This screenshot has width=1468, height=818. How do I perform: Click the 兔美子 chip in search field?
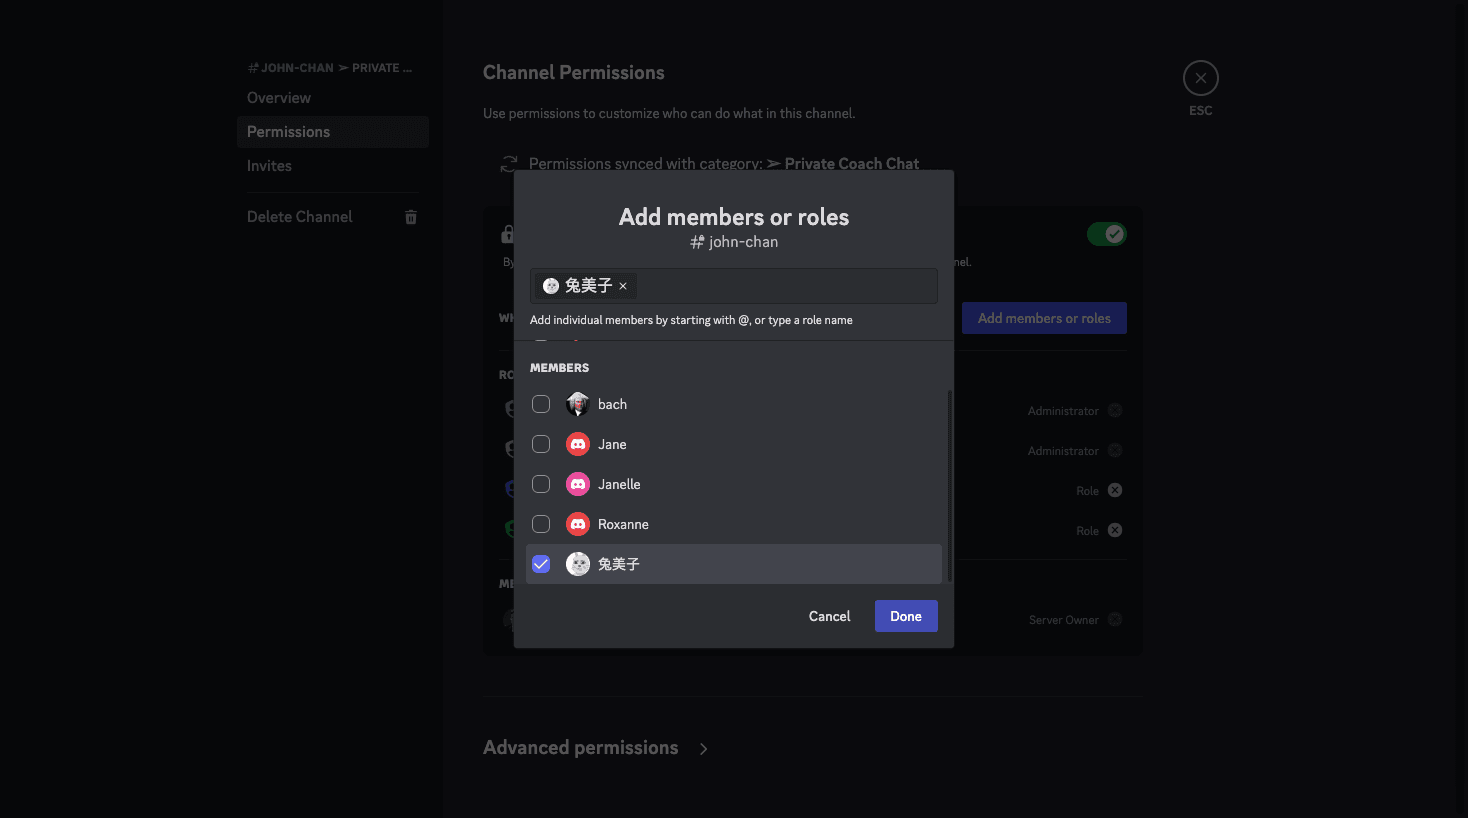[x=586, y=286]
